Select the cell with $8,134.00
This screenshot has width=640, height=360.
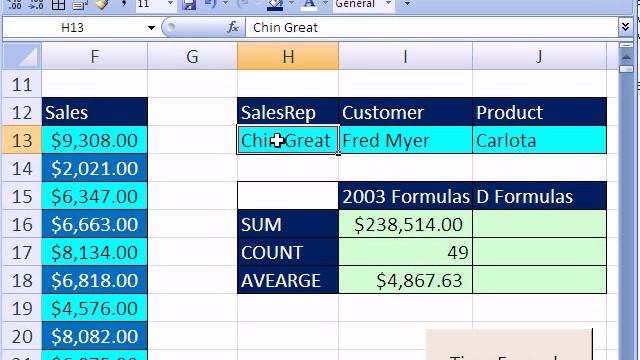click(x=95, y=252)
